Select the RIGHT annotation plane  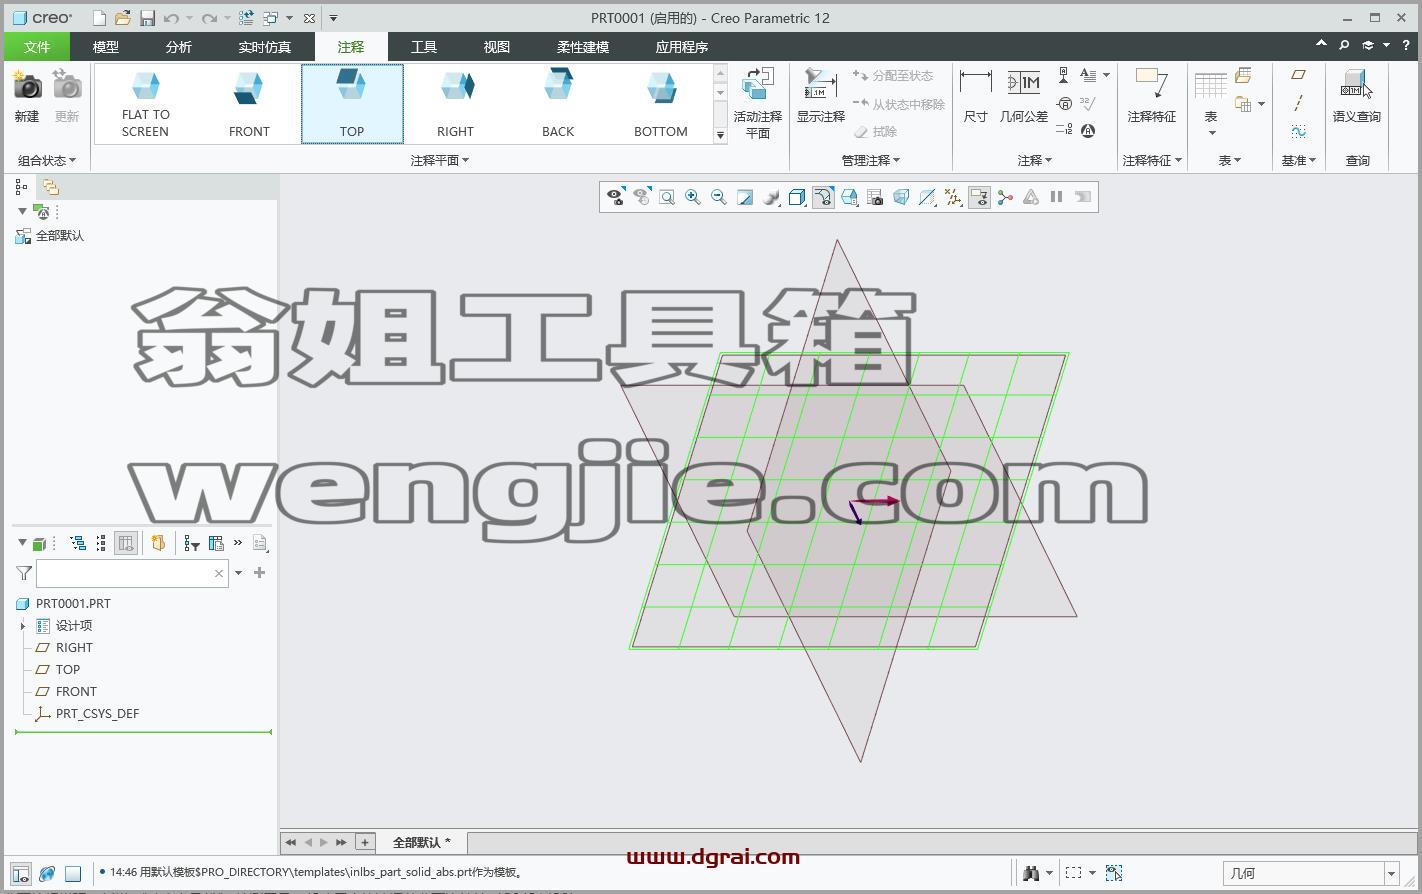pyautogui.click(x=455, y=104)
